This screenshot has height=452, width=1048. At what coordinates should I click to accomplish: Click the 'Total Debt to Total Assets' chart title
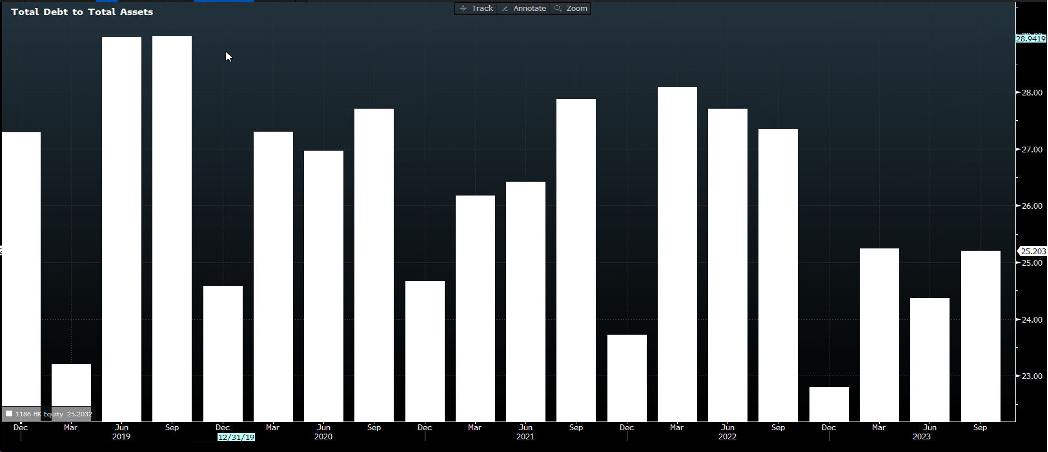tap(82, 12)
